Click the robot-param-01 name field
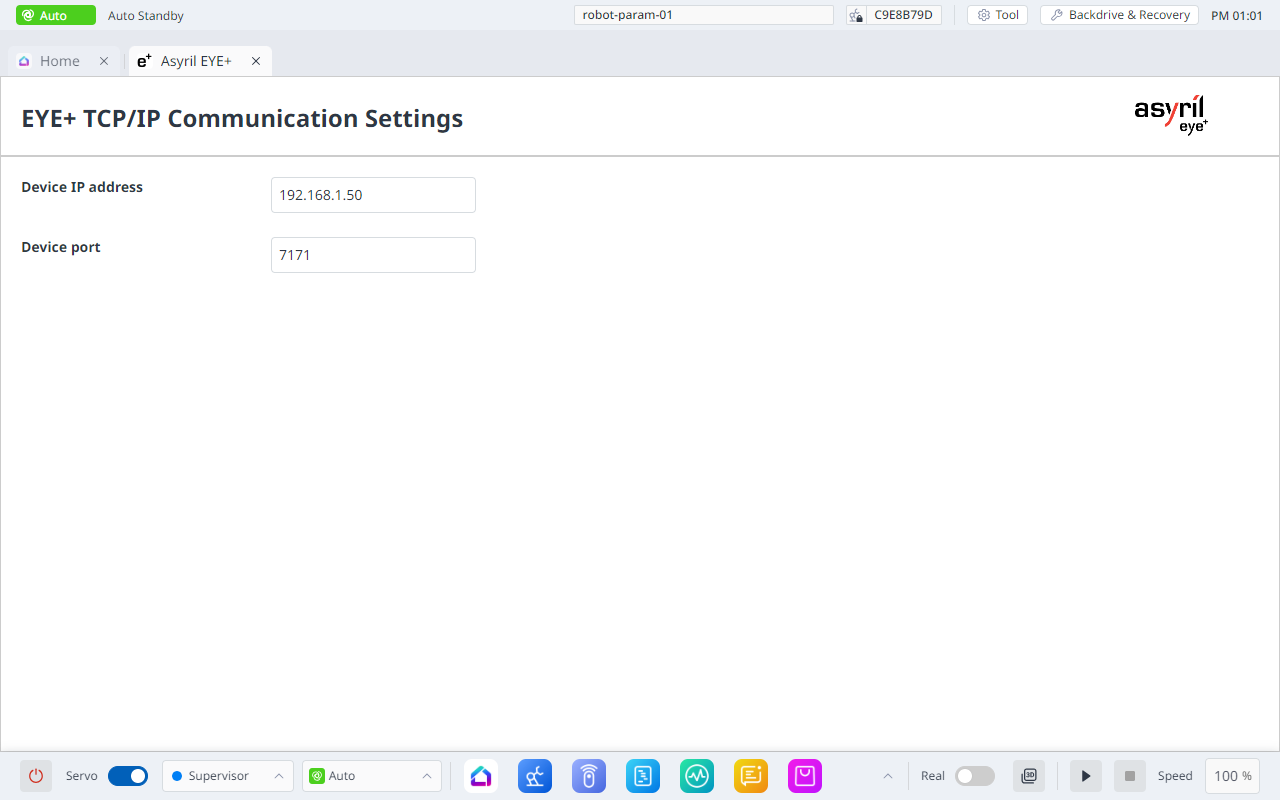This screenshot has width=1280, height=800. [704, 15]
